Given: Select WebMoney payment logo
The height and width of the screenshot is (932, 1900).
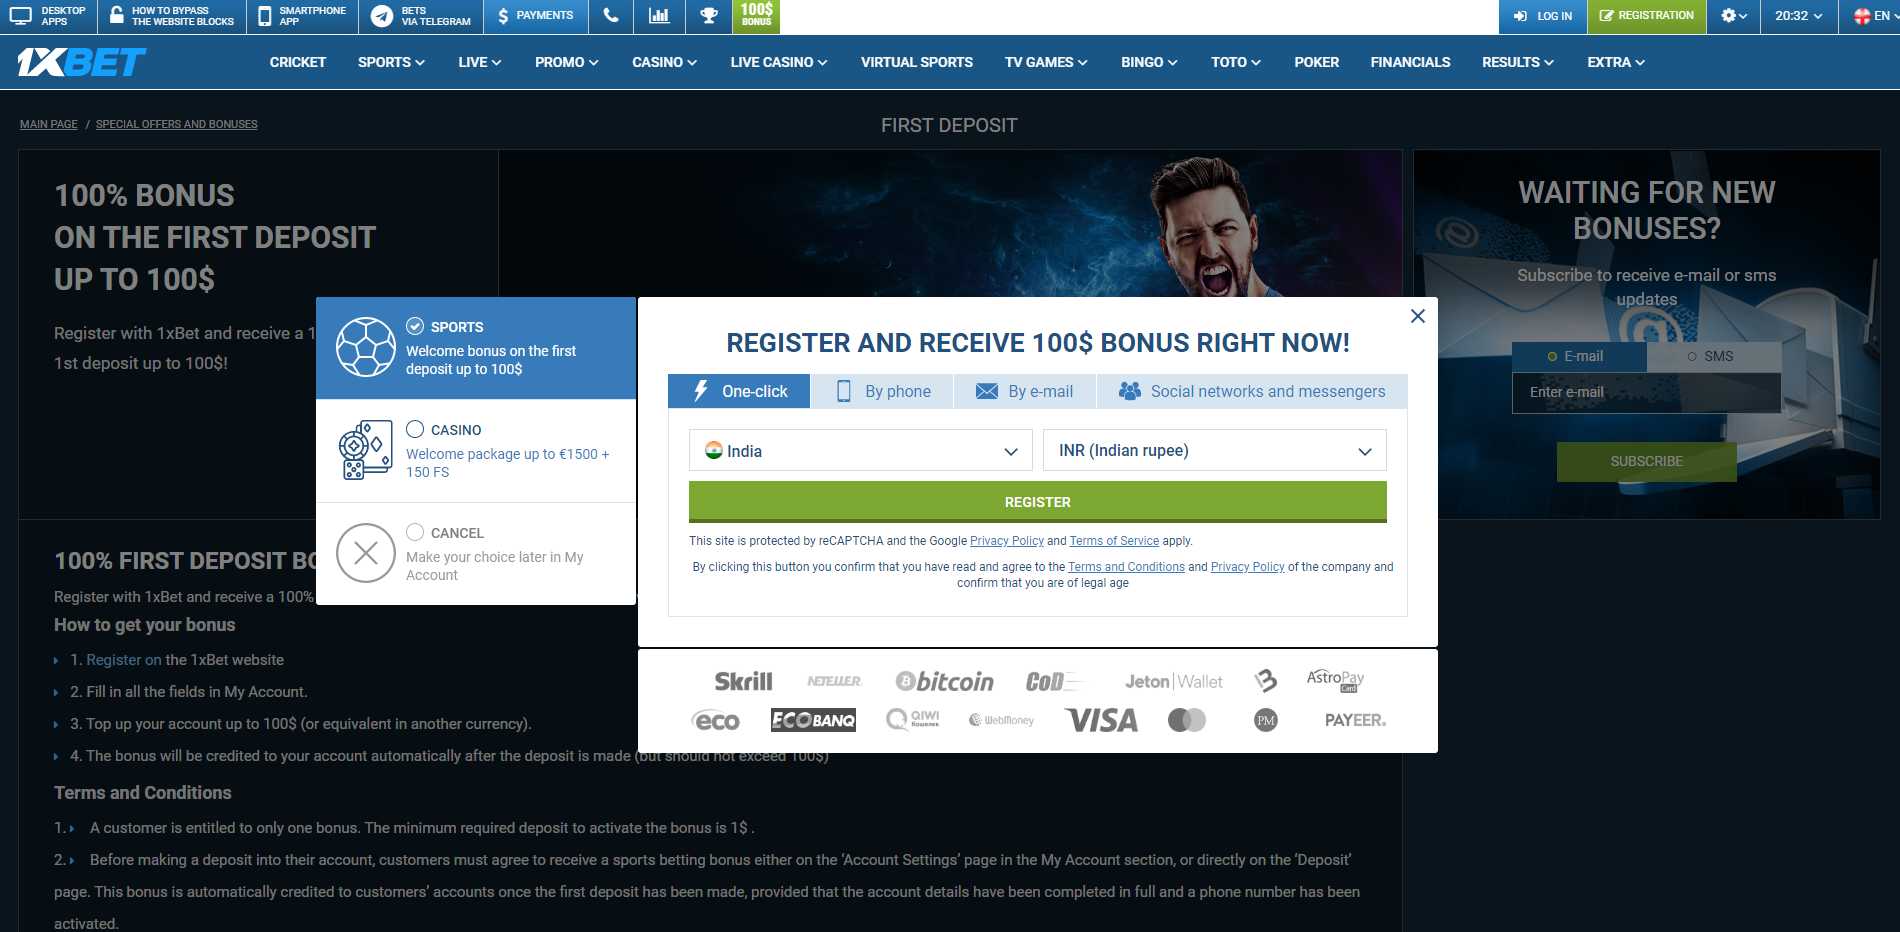Looking at the screenshot, I should (x=1001, y=720).
